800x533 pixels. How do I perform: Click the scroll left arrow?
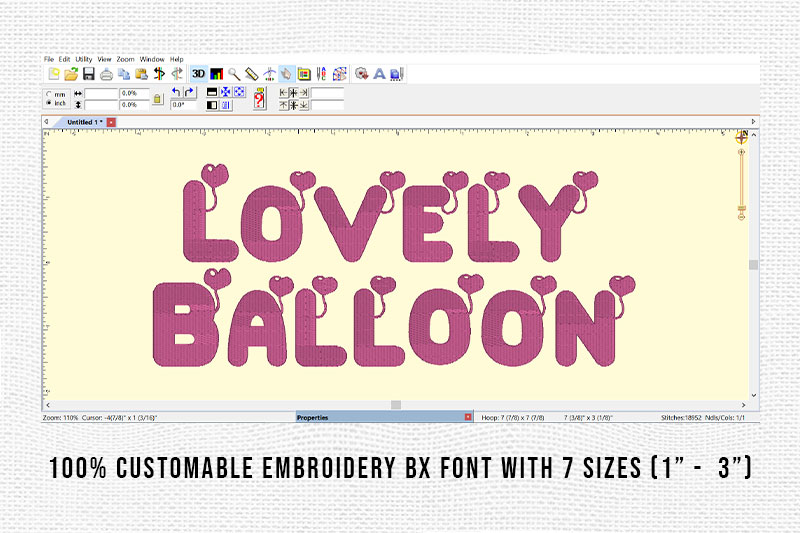click(48, 405)
